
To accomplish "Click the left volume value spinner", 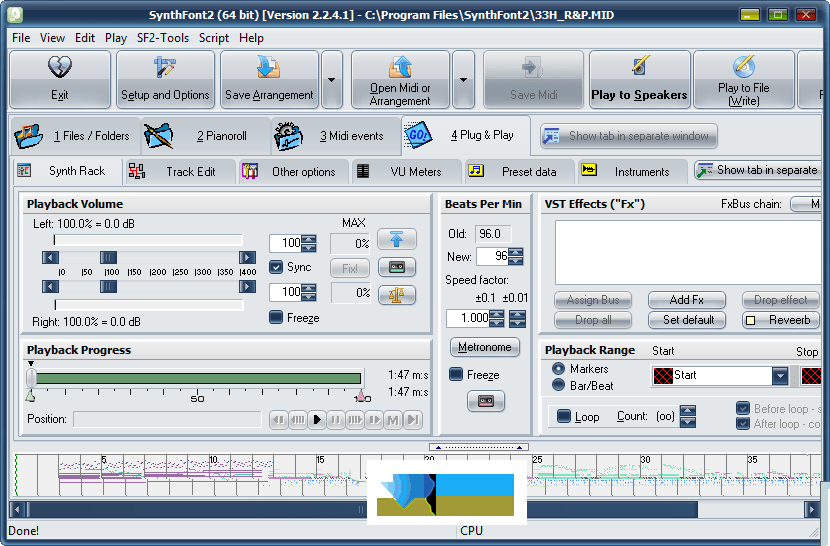I will click(309, 243).
